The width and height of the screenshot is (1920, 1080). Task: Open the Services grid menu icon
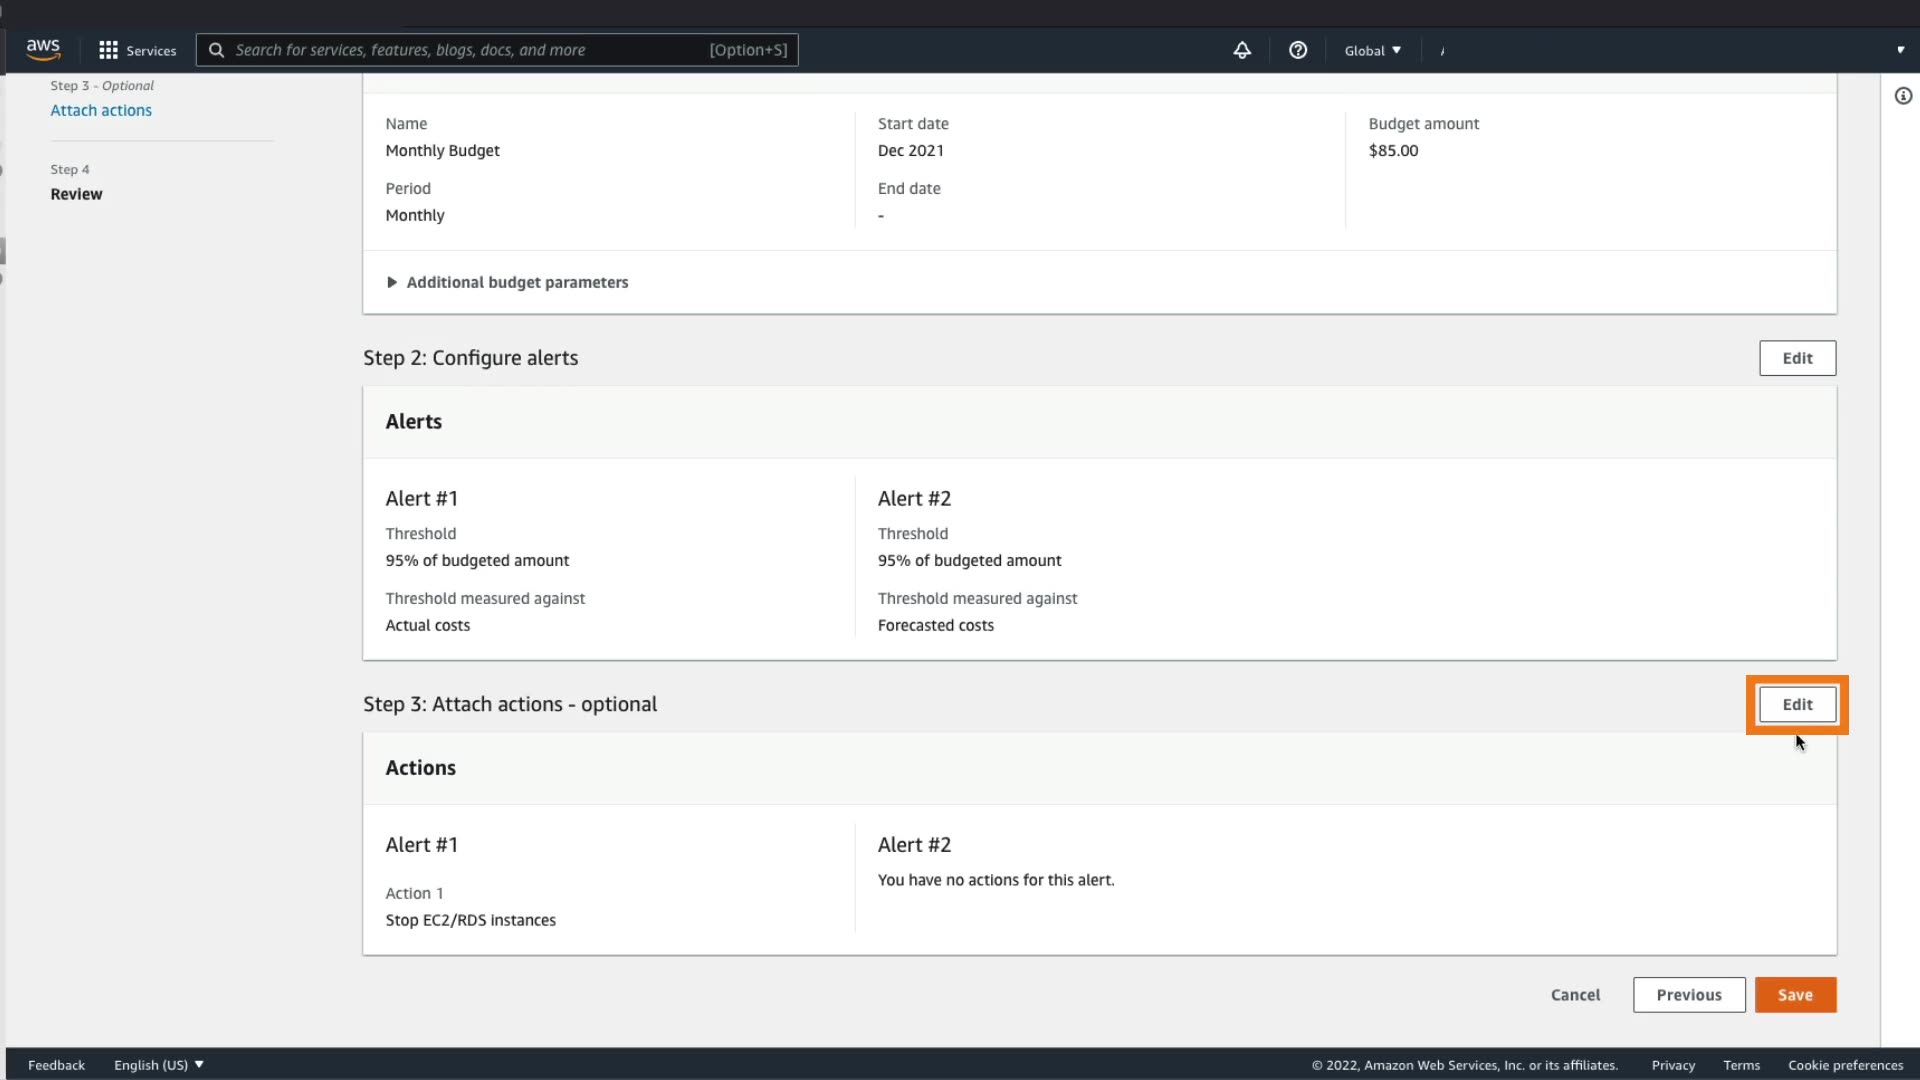click(108, 50)
